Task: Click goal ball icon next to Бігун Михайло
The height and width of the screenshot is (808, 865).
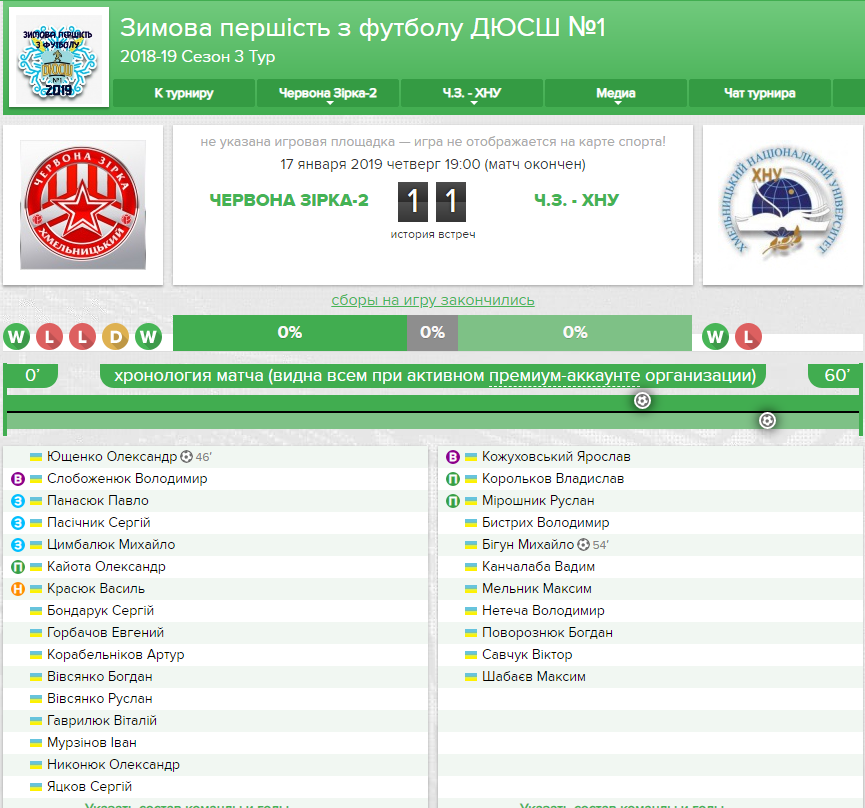Action: point(584,545)
